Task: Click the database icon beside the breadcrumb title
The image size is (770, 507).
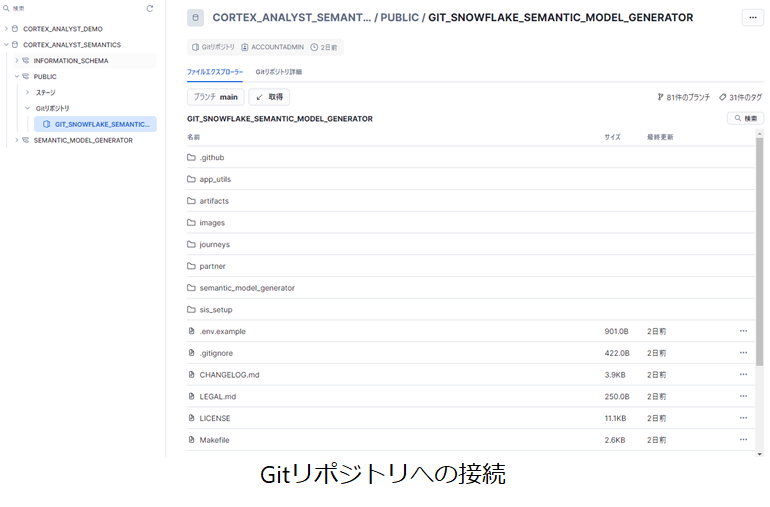Action: [195, 18]
